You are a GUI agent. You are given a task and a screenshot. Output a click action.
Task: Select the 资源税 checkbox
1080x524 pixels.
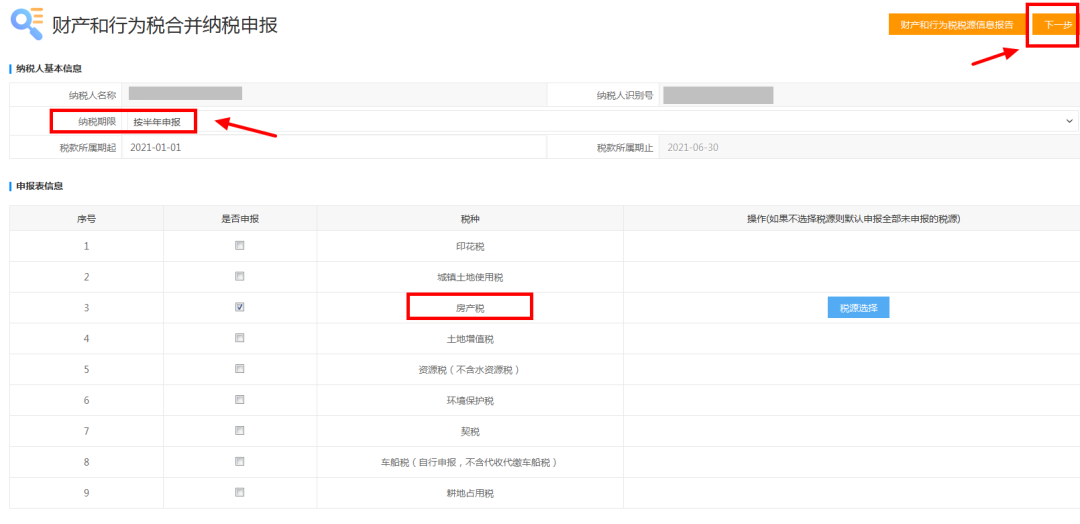[x=240, y=369]
